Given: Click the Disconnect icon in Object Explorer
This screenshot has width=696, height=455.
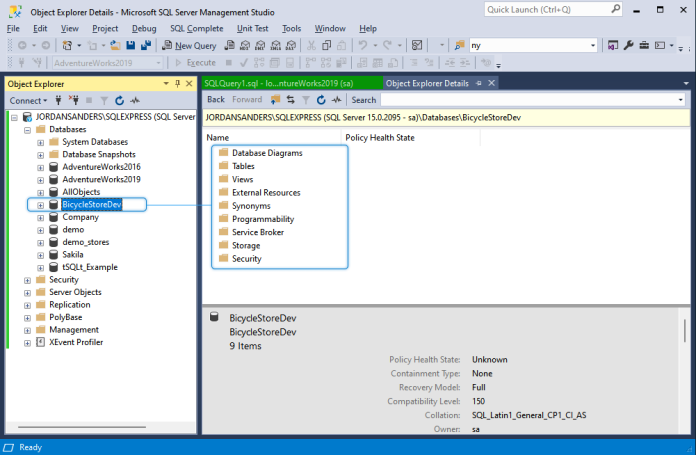Looking at the screenshot, I should [74, 100].
